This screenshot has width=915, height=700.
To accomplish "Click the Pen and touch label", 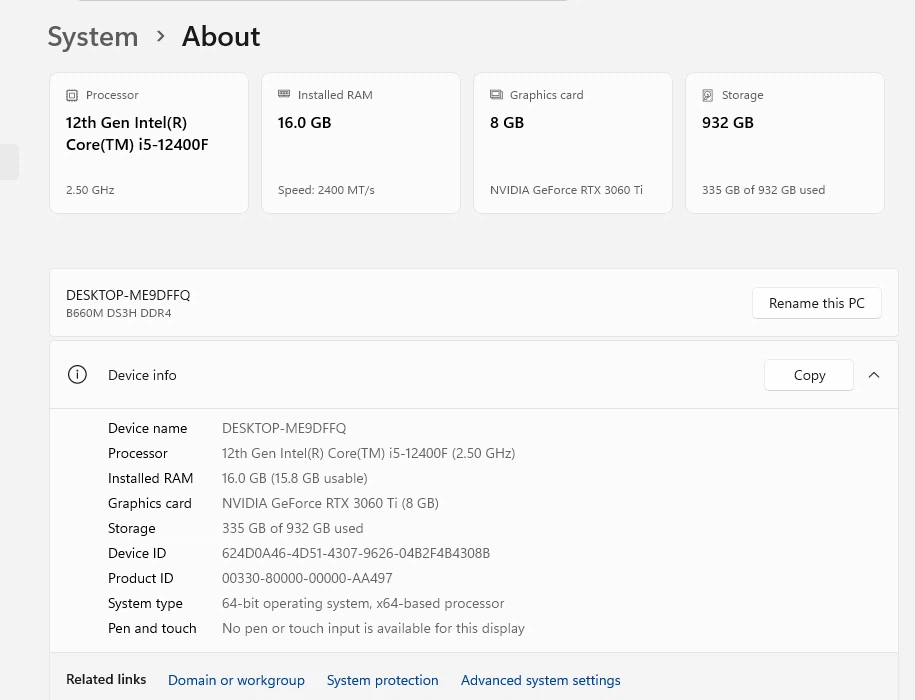I will (152, 628).
